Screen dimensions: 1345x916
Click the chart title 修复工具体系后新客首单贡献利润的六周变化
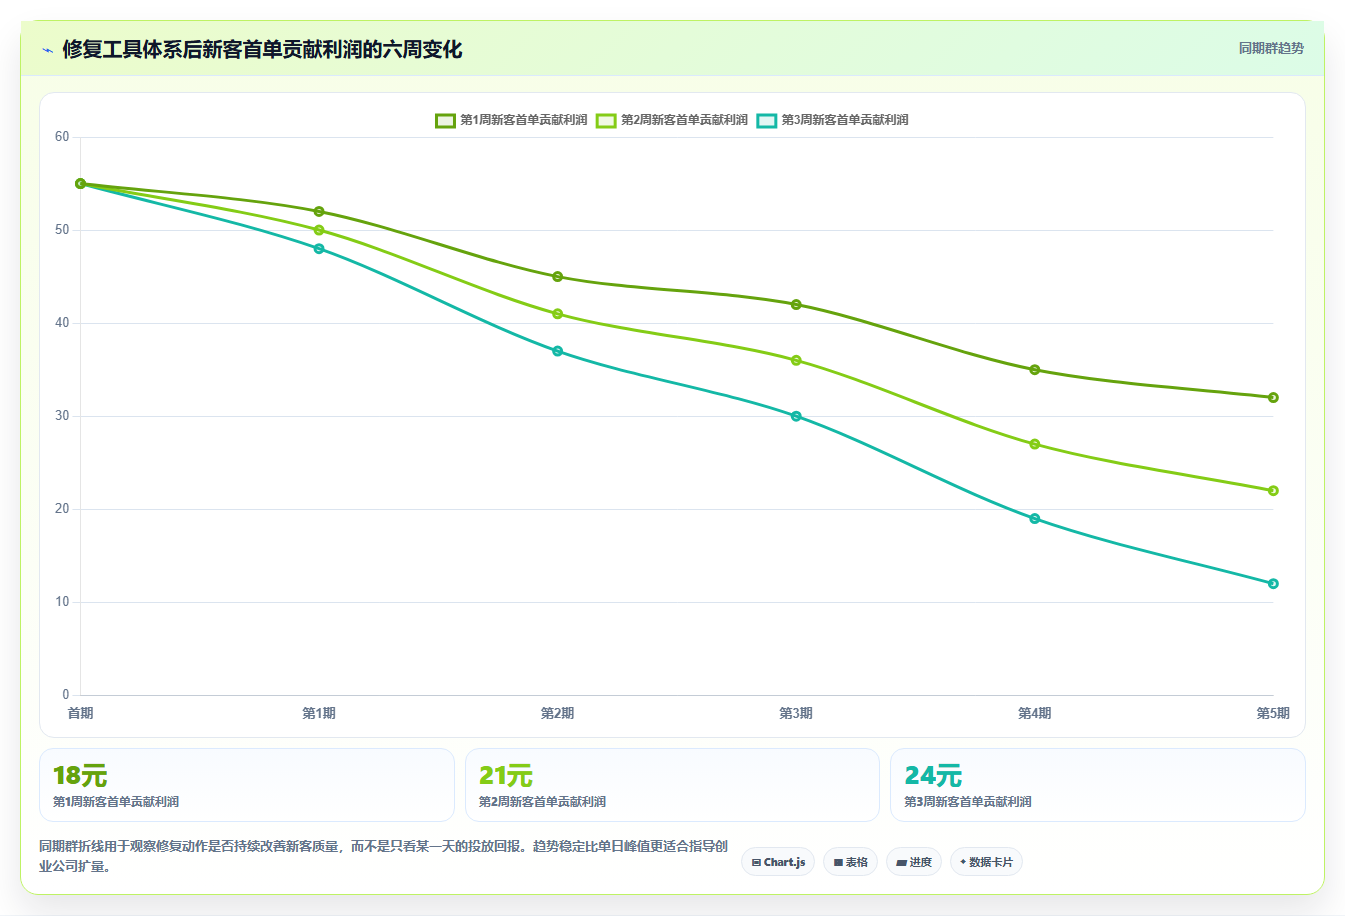[262, 50]
